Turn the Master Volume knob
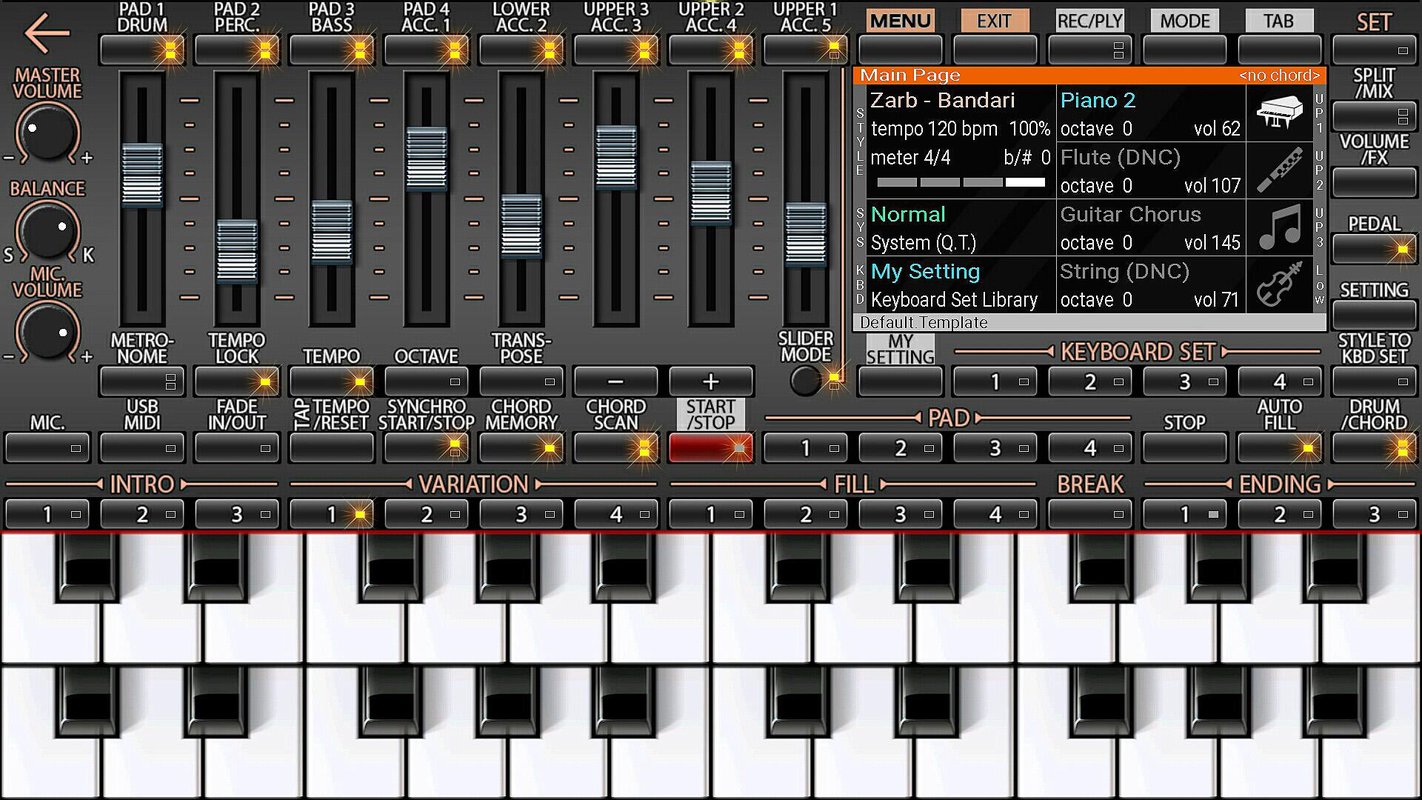 click(x=47, y=132)
